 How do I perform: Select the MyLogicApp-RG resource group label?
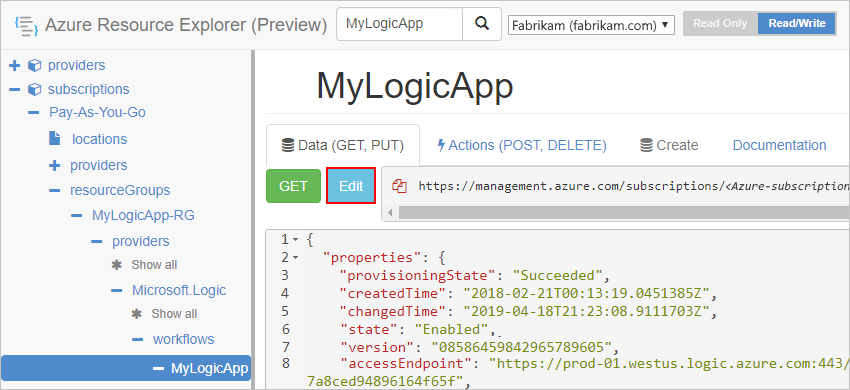click(x=143, y=216)
